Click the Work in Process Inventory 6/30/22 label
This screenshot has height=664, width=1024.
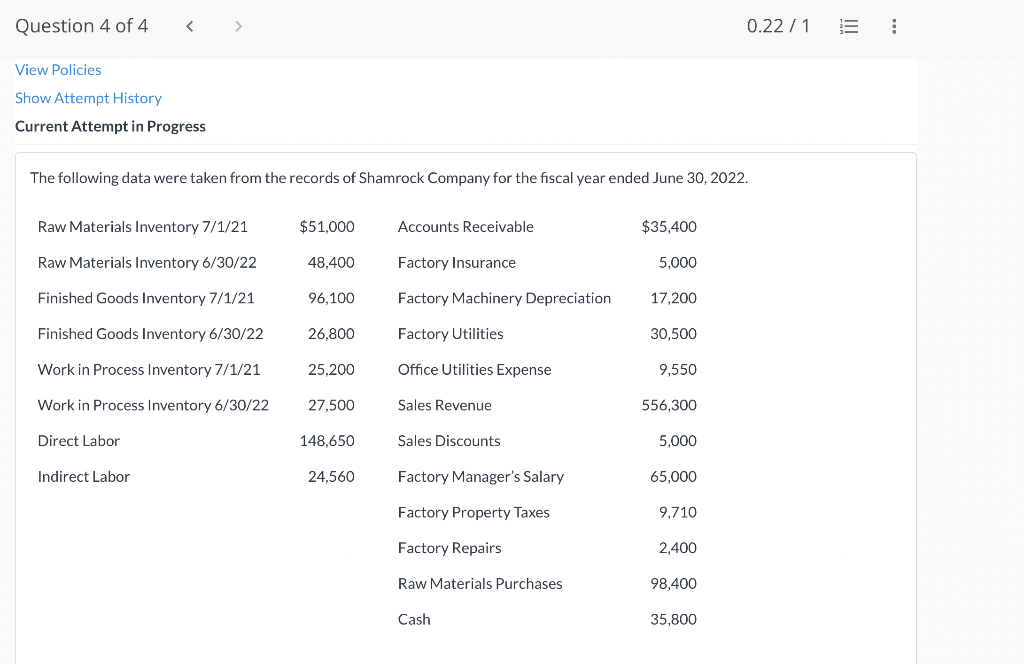(153, 405)
